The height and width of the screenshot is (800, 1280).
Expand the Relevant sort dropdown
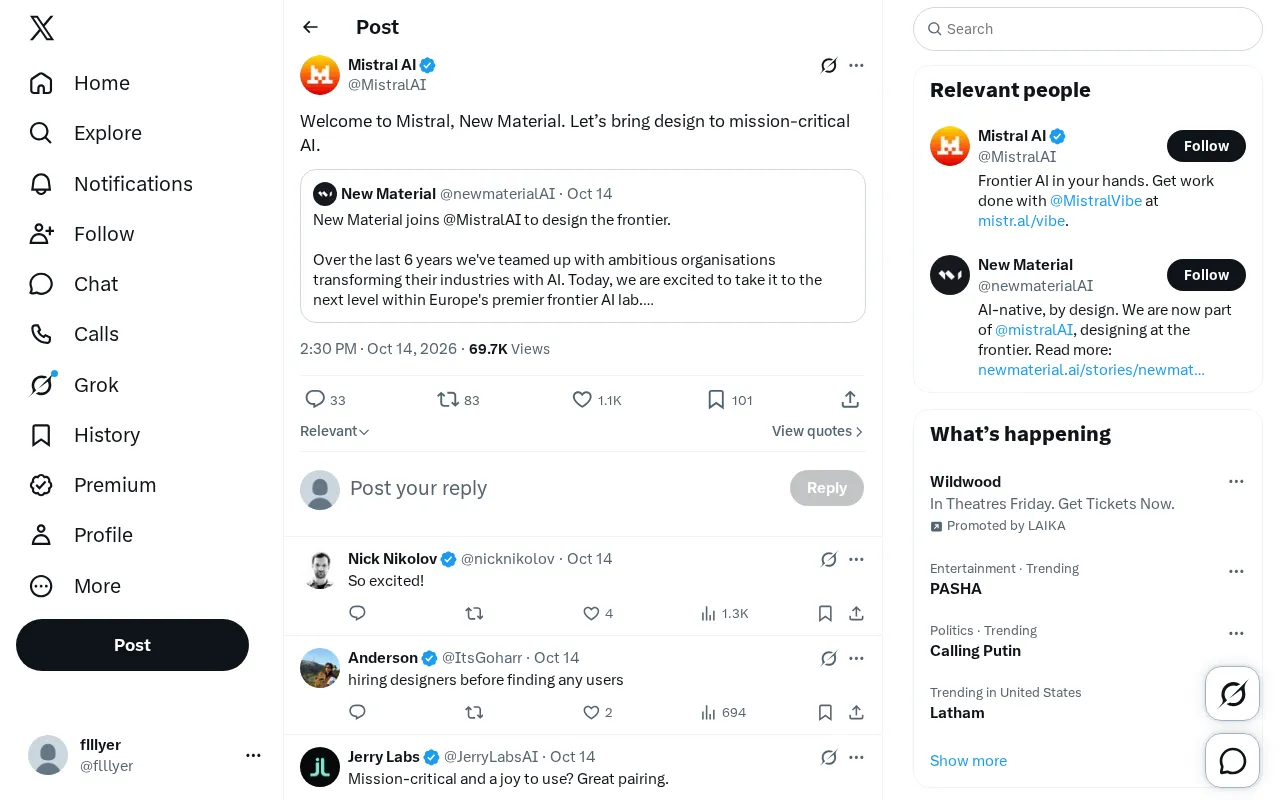tap(335, 431)
